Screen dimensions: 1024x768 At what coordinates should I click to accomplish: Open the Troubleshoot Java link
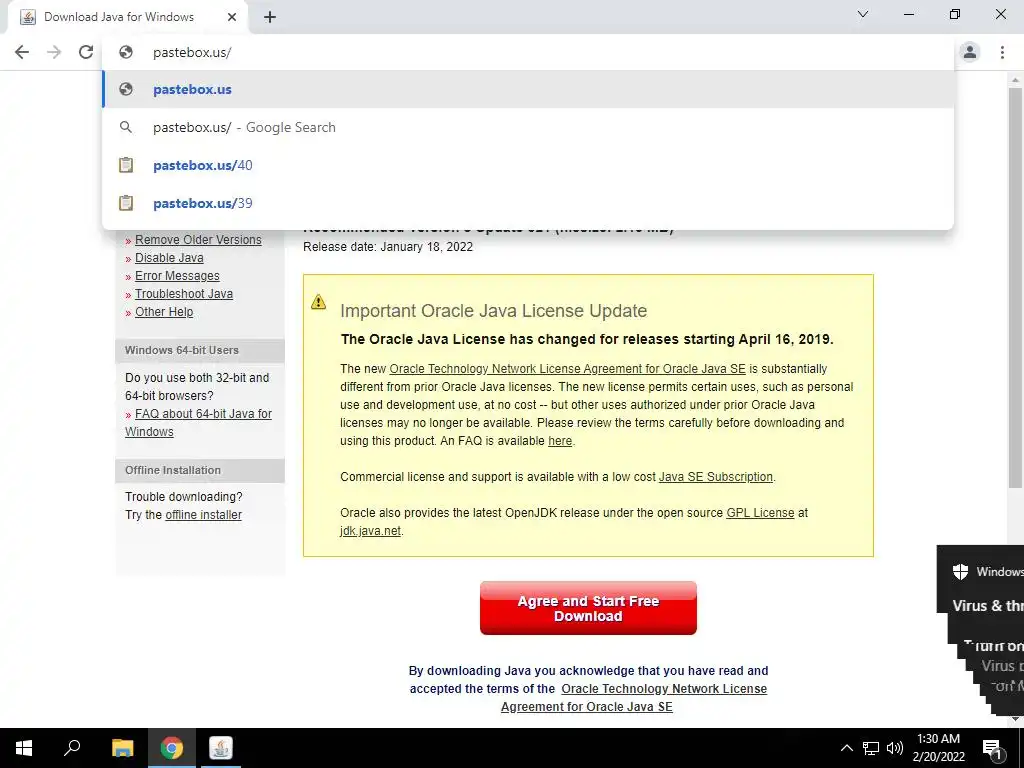(184, 294)
